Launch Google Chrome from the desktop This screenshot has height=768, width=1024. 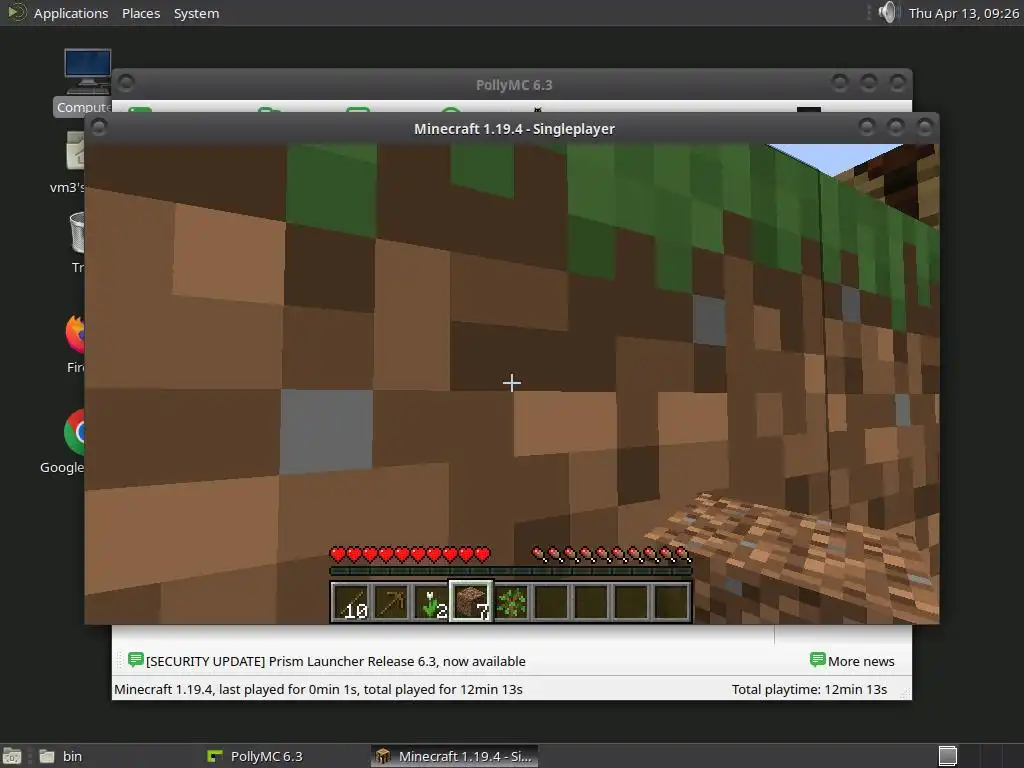65,441
